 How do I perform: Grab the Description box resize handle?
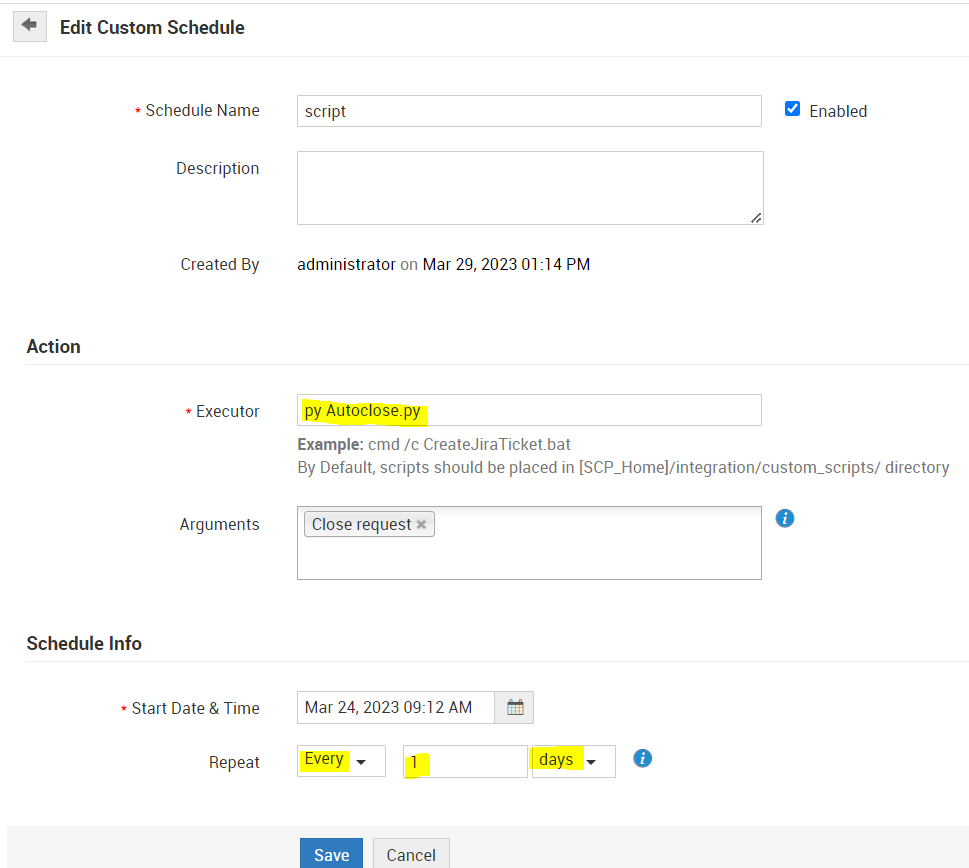coord(756,217)
